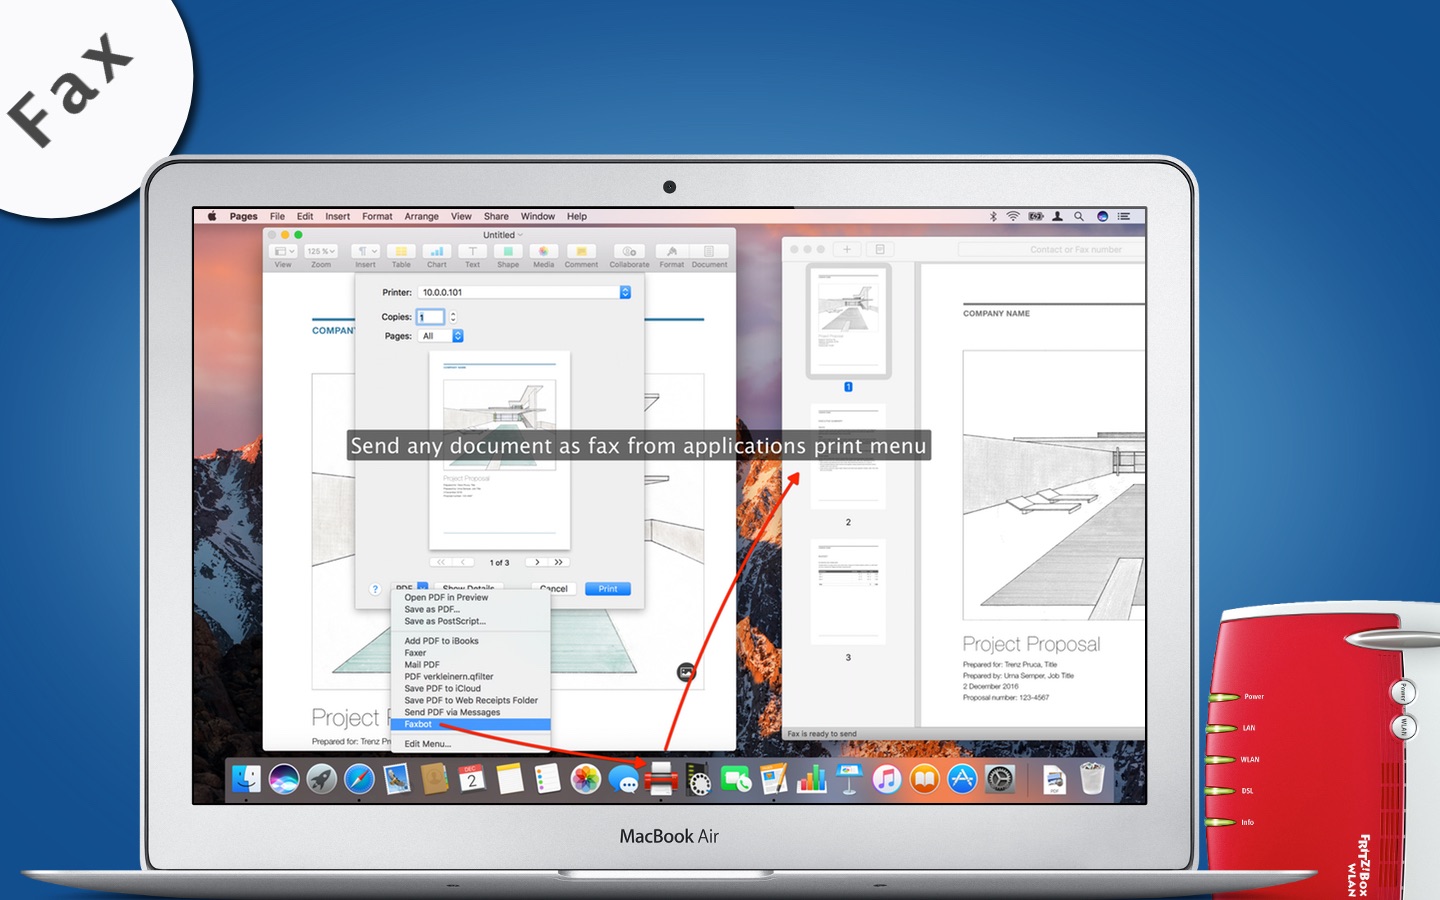The height and width of the screenshot is (900, 1440).
Task: Open App Store icon in dock
Action: pyautogui.click(x=962, y=779)
